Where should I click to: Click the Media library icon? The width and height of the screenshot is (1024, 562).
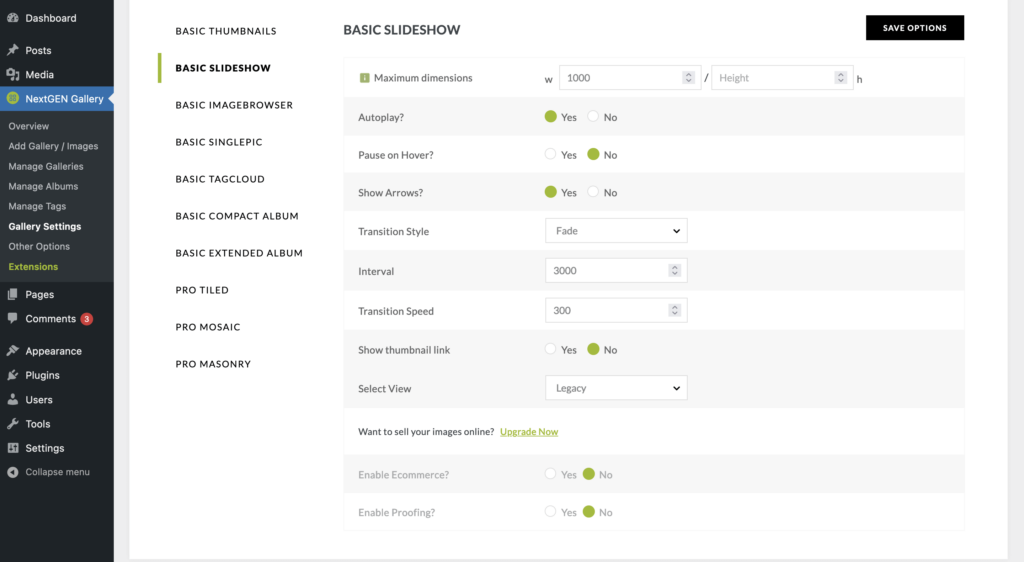[12, 74]
